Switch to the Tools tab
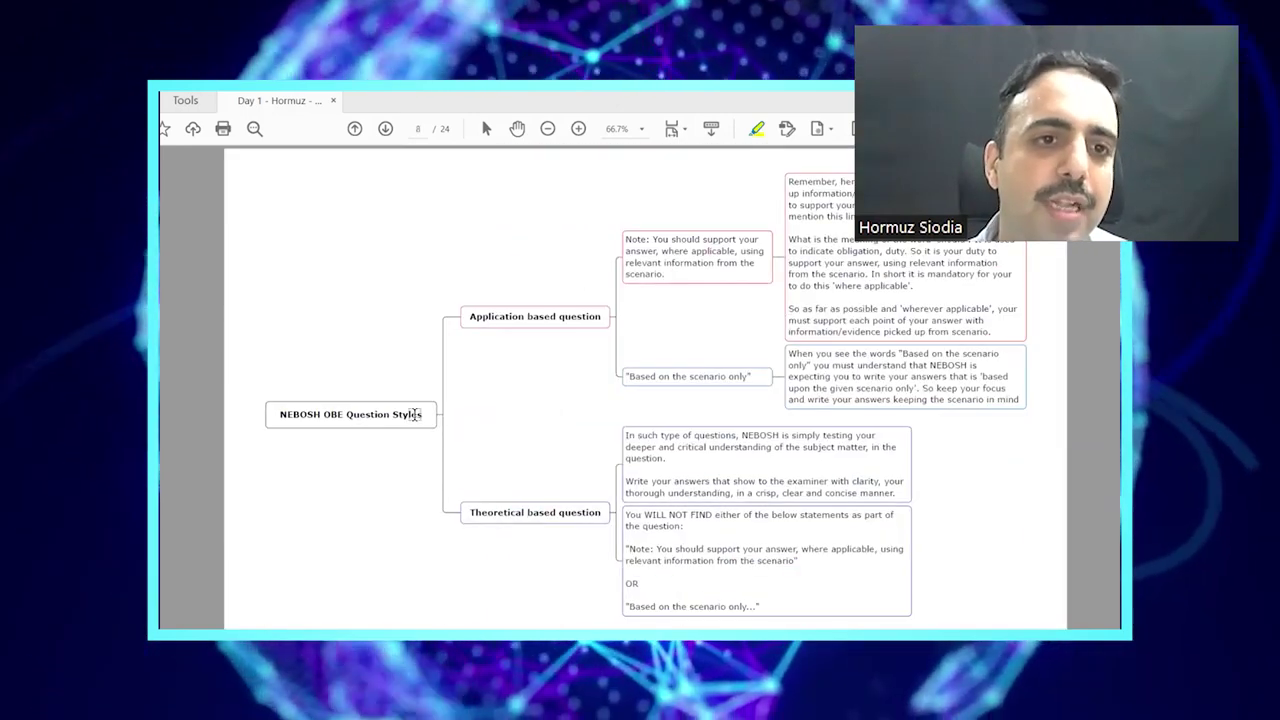Viewport: 1280px width, 720px height. point(185,101)
